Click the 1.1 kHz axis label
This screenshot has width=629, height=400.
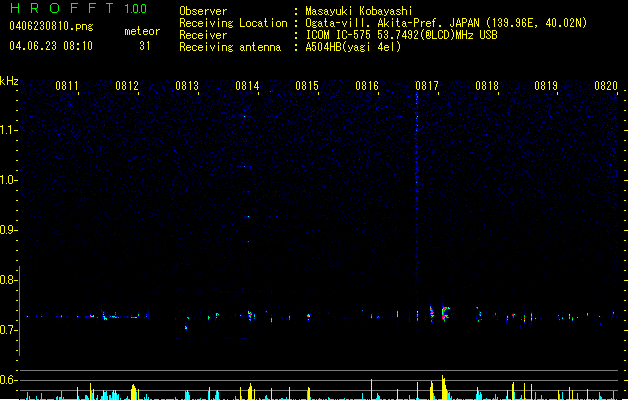click(8, 130)
